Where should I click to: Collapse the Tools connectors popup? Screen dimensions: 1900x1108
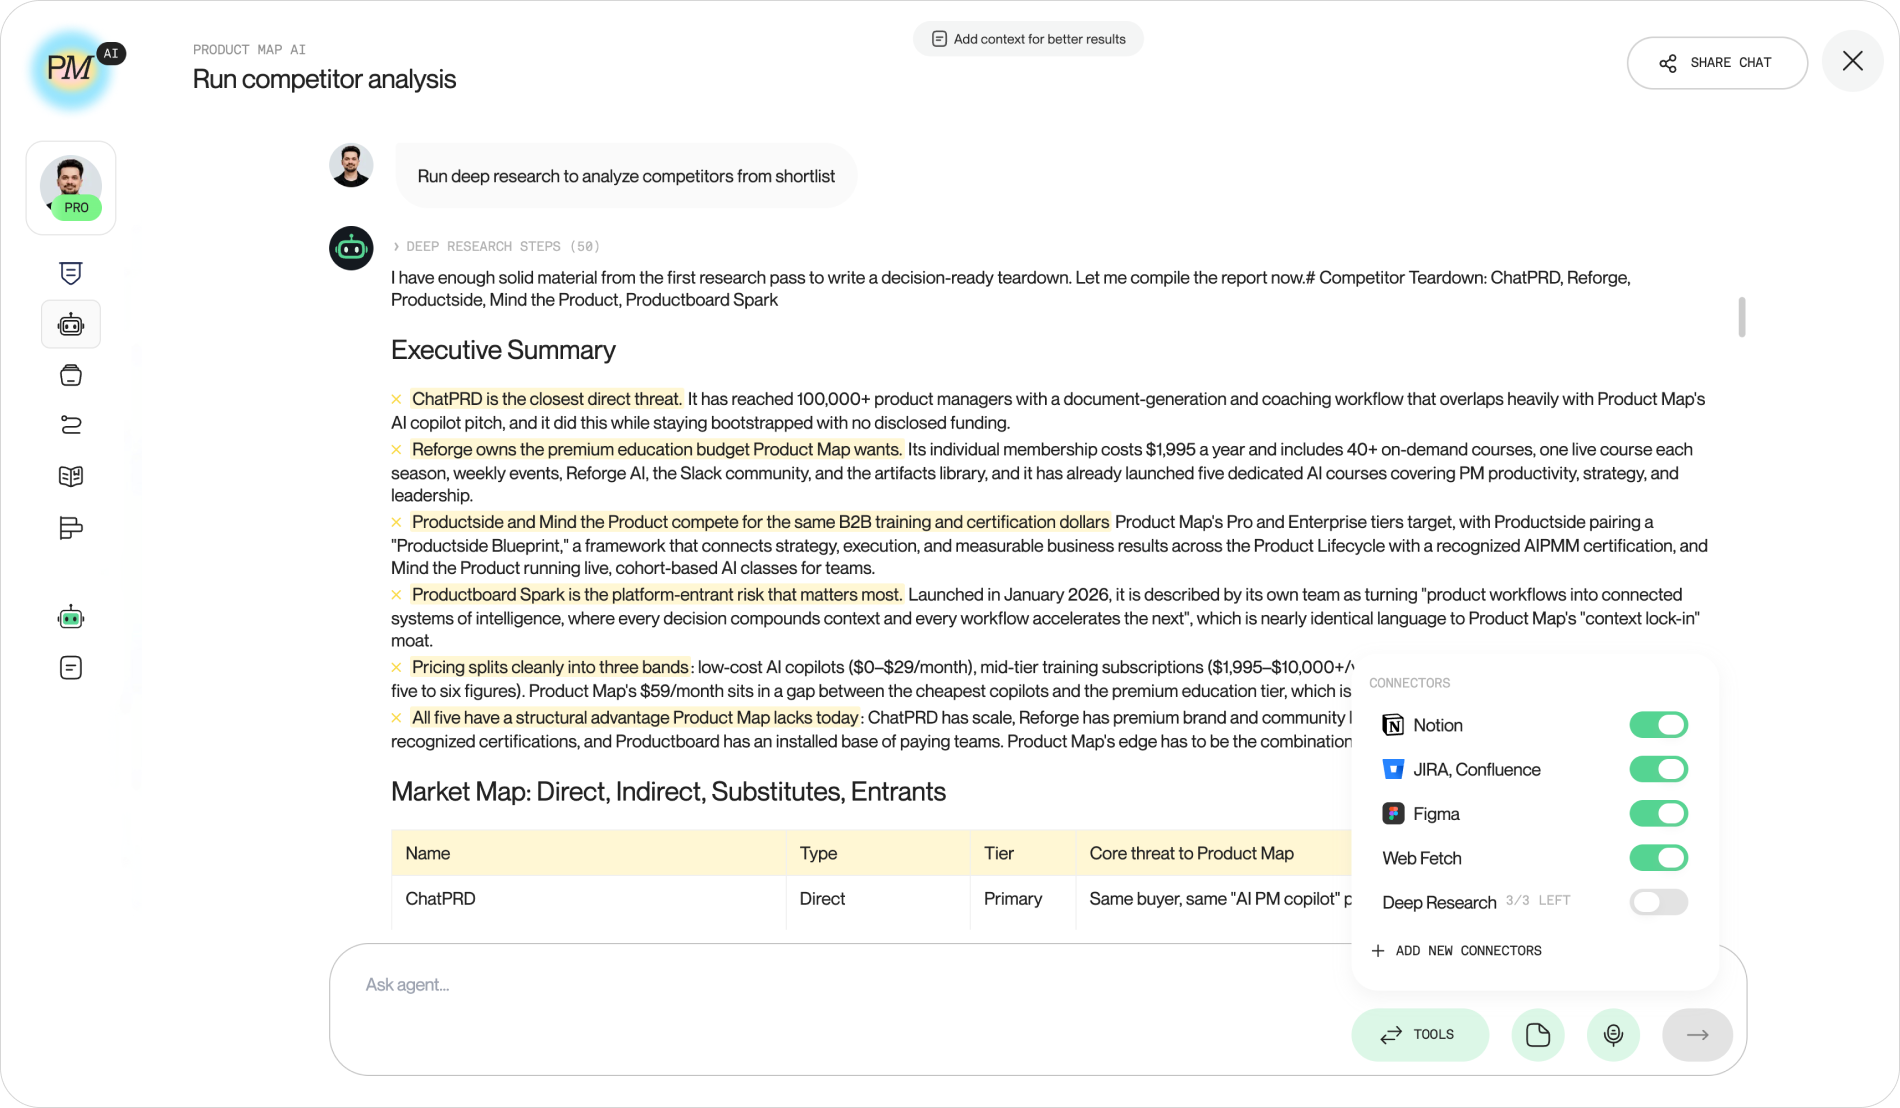1419,1034
